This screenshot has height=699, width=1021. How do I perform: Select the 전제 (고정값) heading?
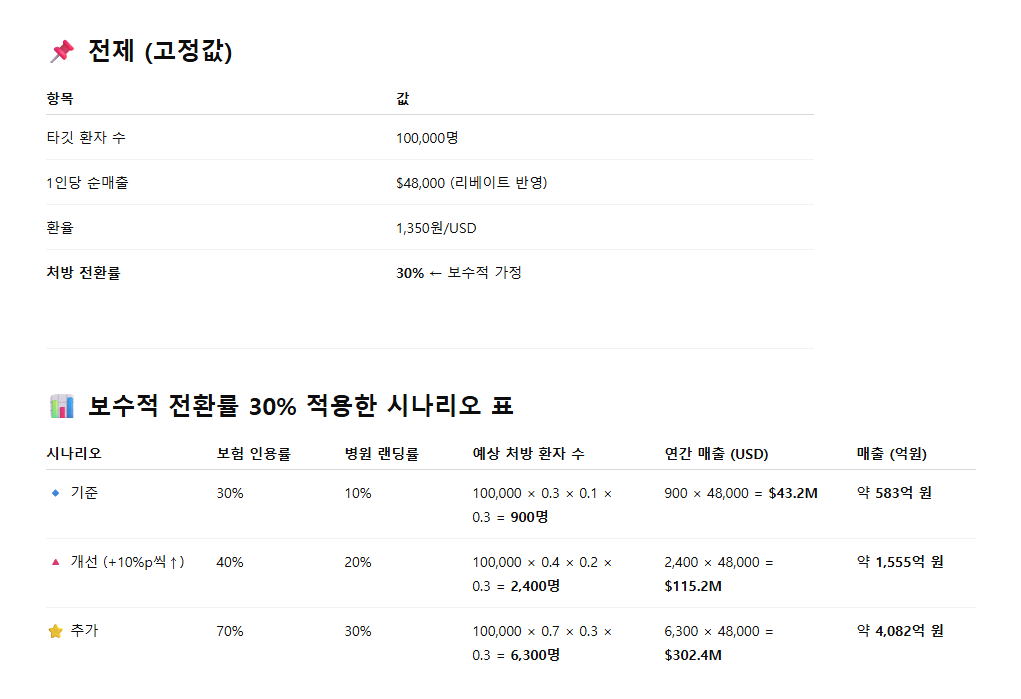[x=160, y=51]
